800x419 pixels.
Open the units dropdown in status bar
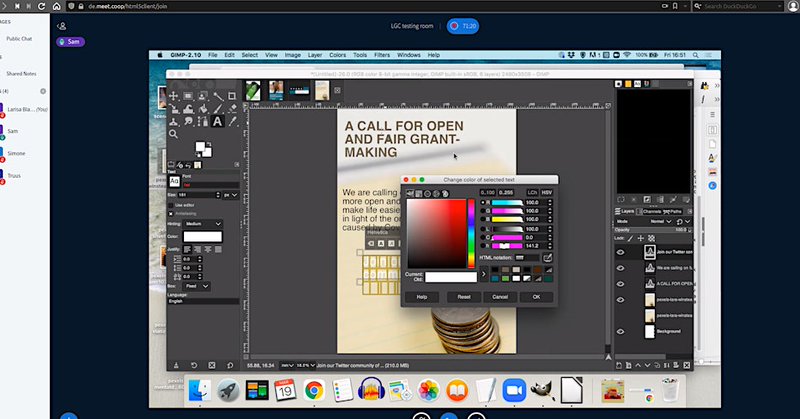[x=287, y=365]
